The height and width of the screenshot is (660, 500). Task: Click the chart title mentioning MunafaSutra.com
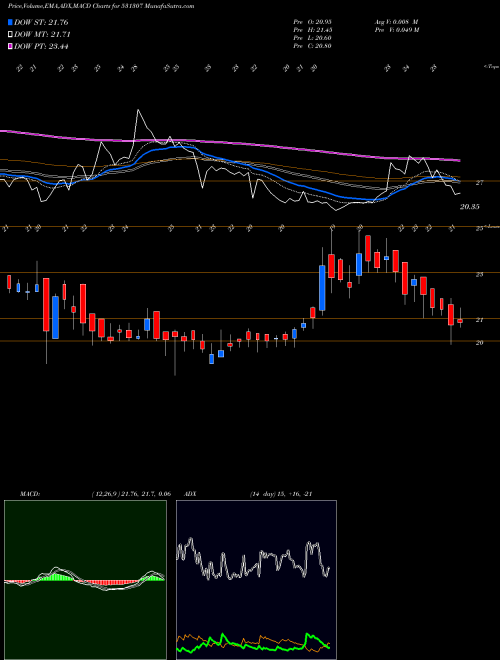point(101,7)
